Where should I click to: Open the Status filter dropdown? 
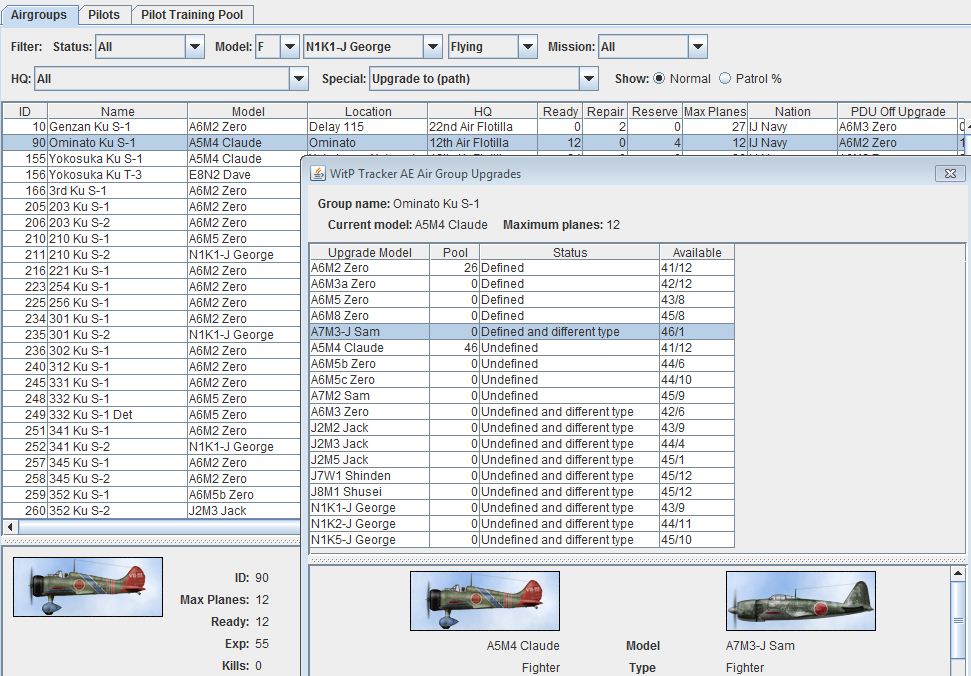194,47
